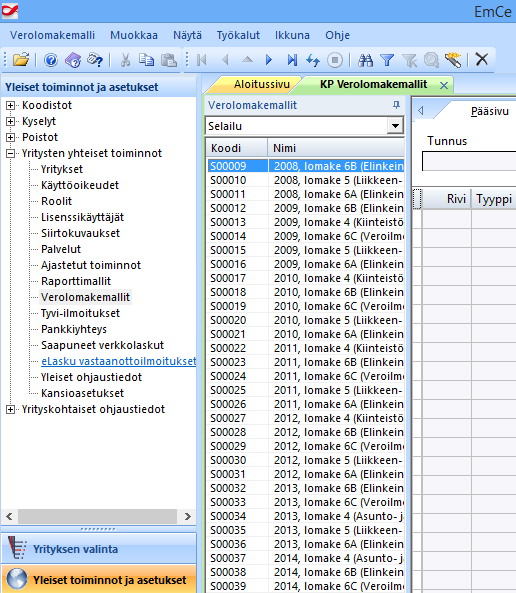516x593 pixels.
Task: Open eLasku vastaanottoilmoitukset link
Action: [x=118, y=361]
